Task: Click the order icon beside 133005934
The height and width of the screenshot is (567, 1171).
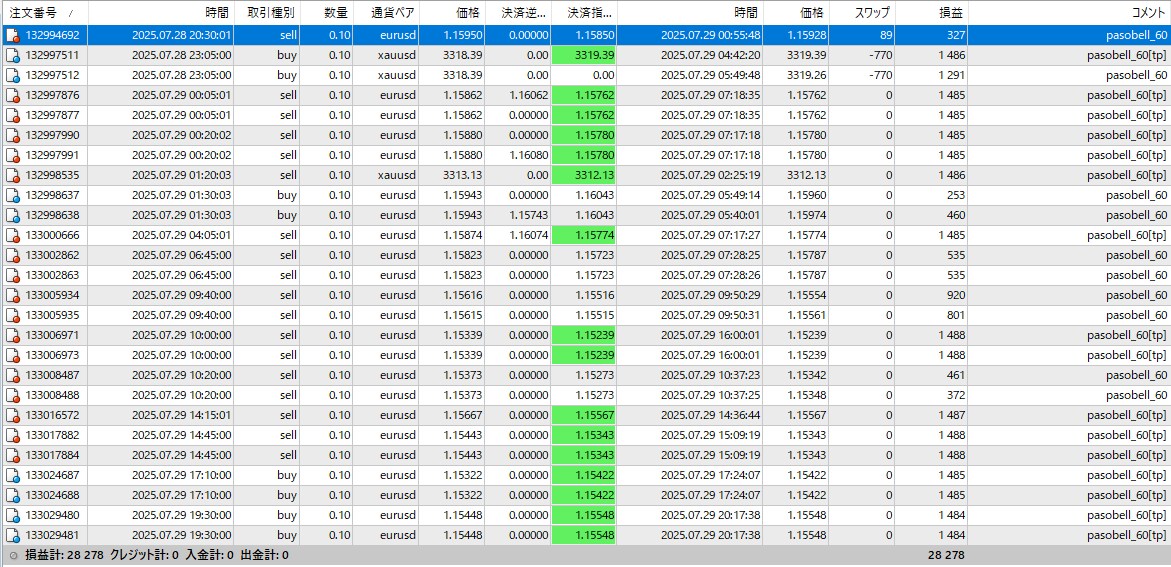Action: coord(12,295)
